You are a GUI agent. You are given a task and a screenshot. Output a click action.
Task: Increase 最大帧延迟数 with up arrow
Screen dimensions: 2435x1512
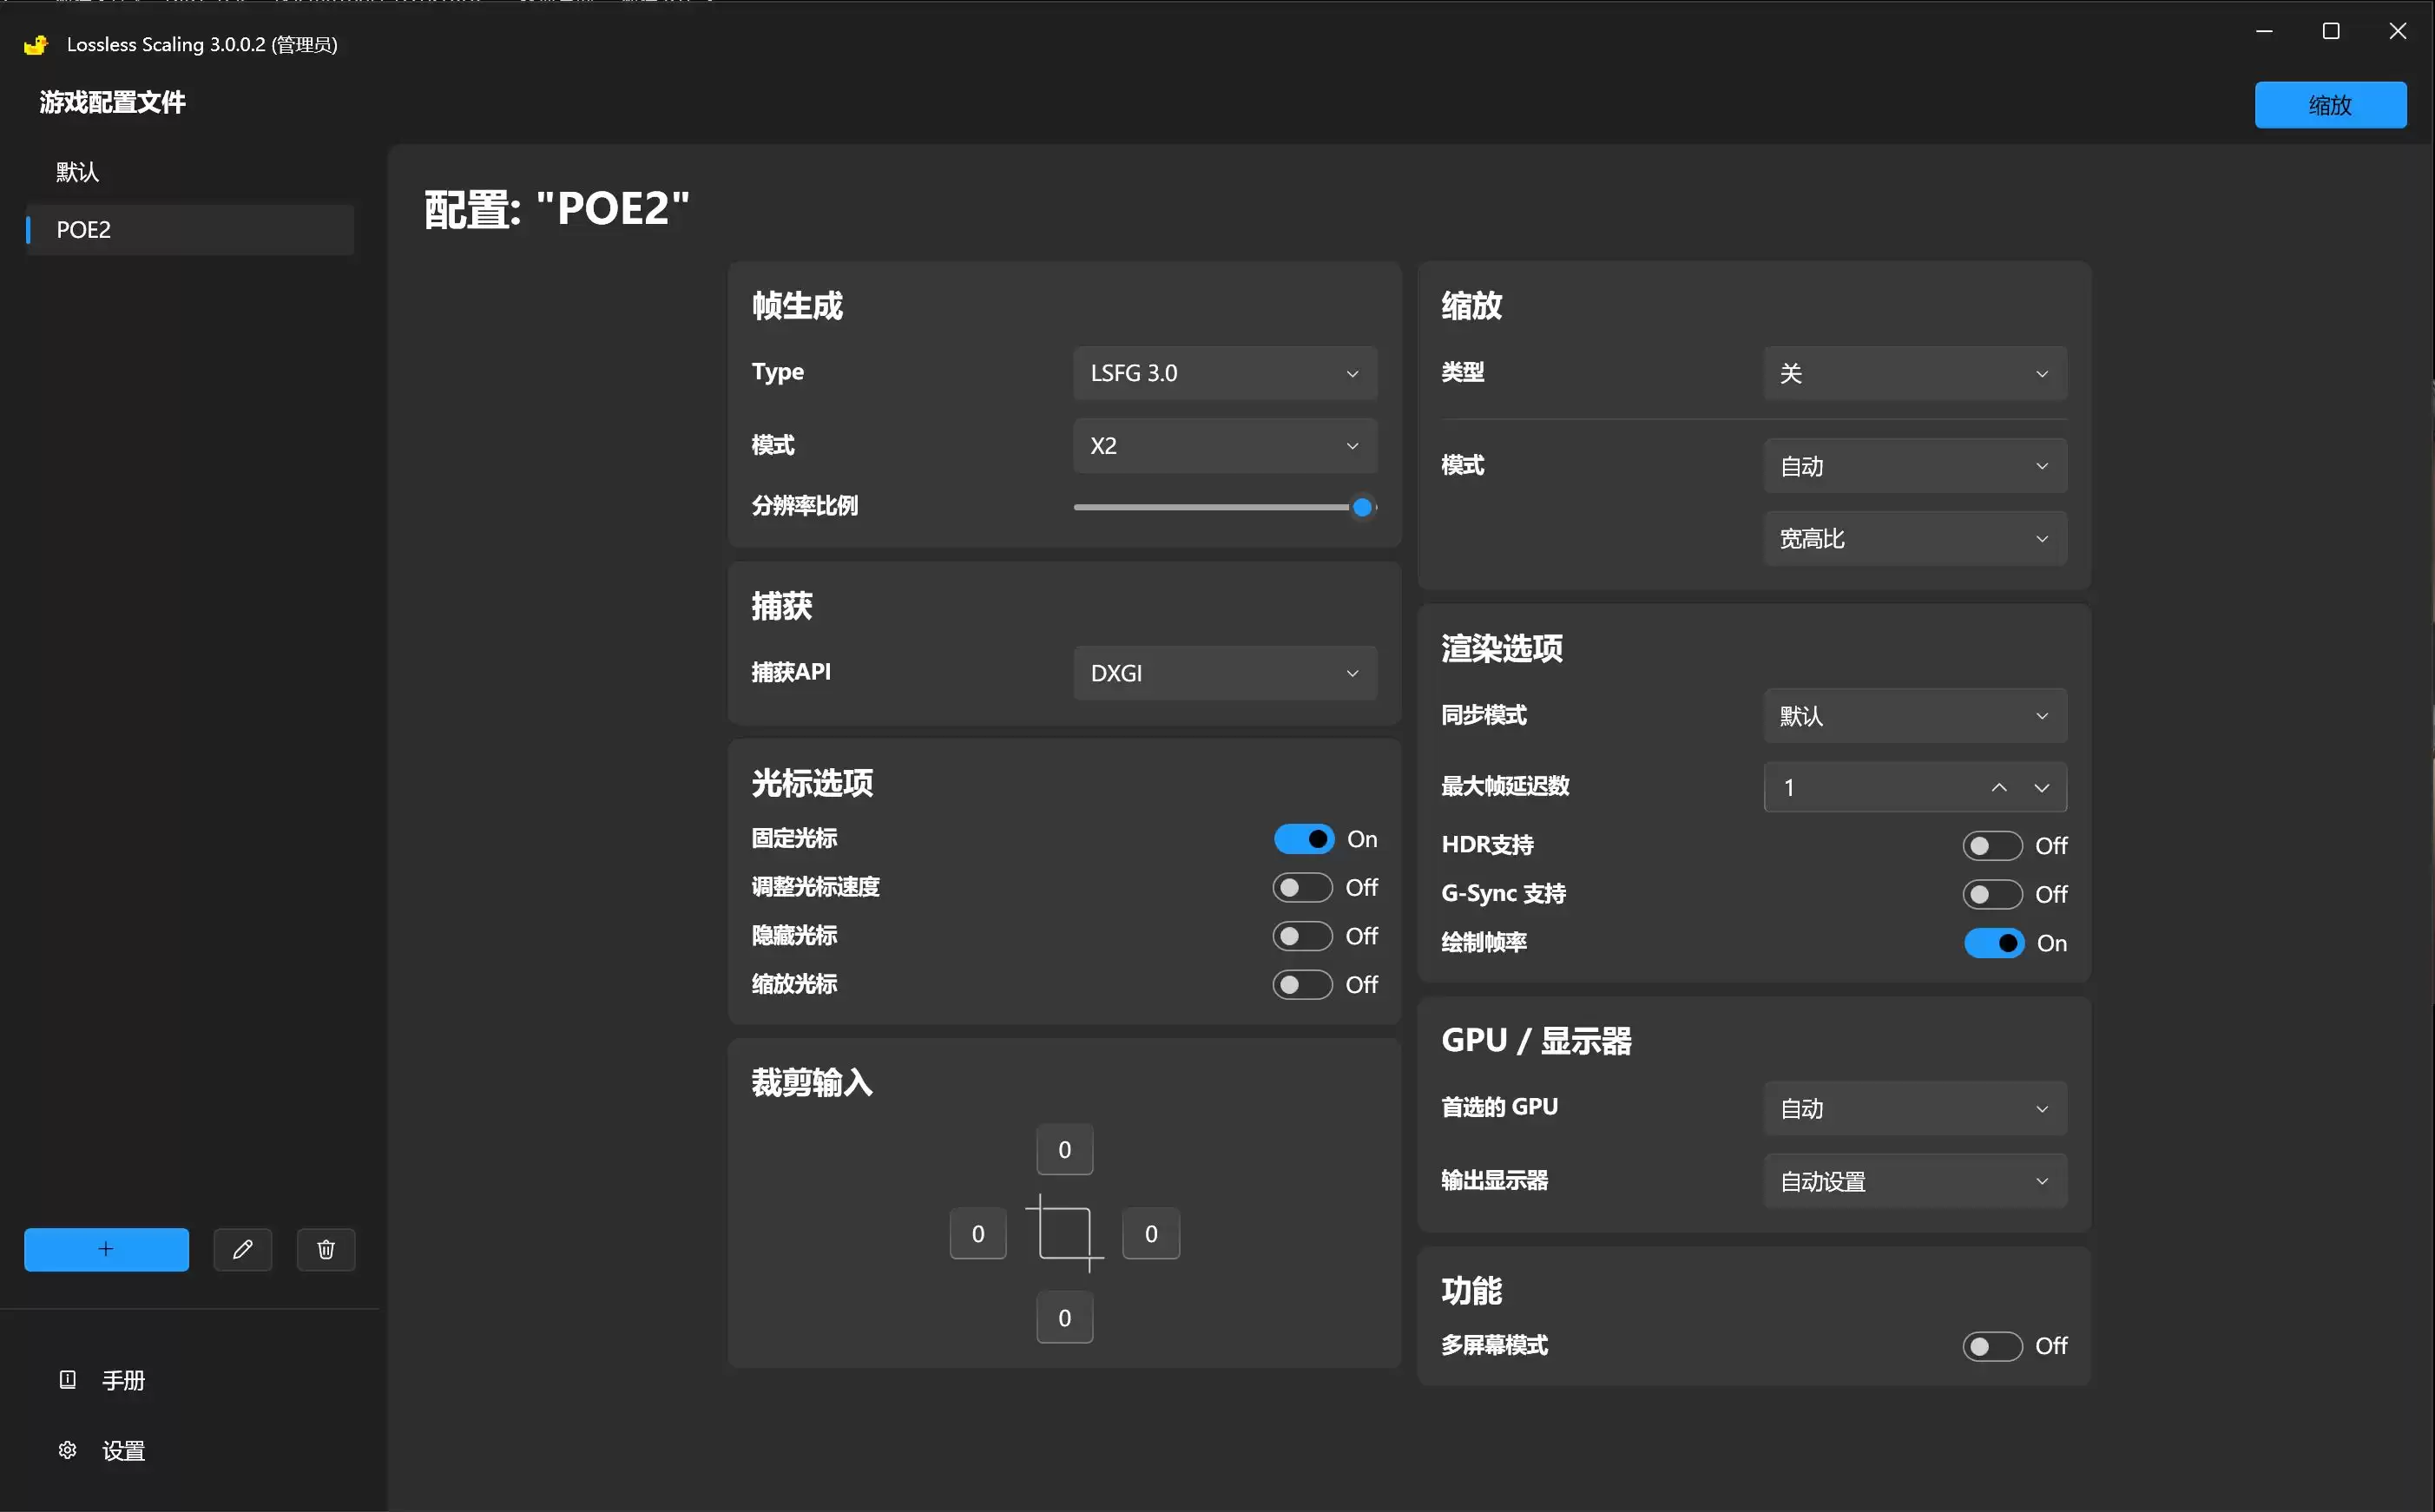pos(1999,788)
